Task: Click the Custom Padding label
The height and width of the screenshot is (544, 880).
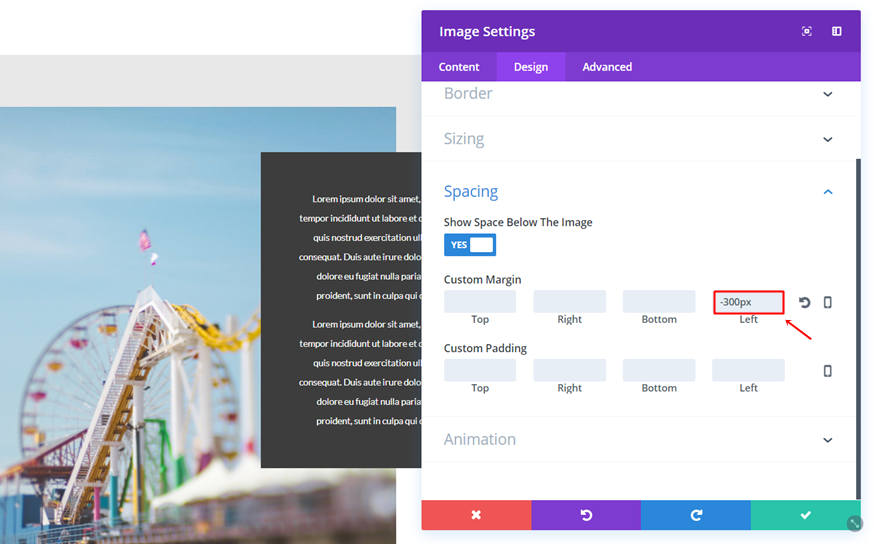Action: pyautogui.click(x=485, y=348)
